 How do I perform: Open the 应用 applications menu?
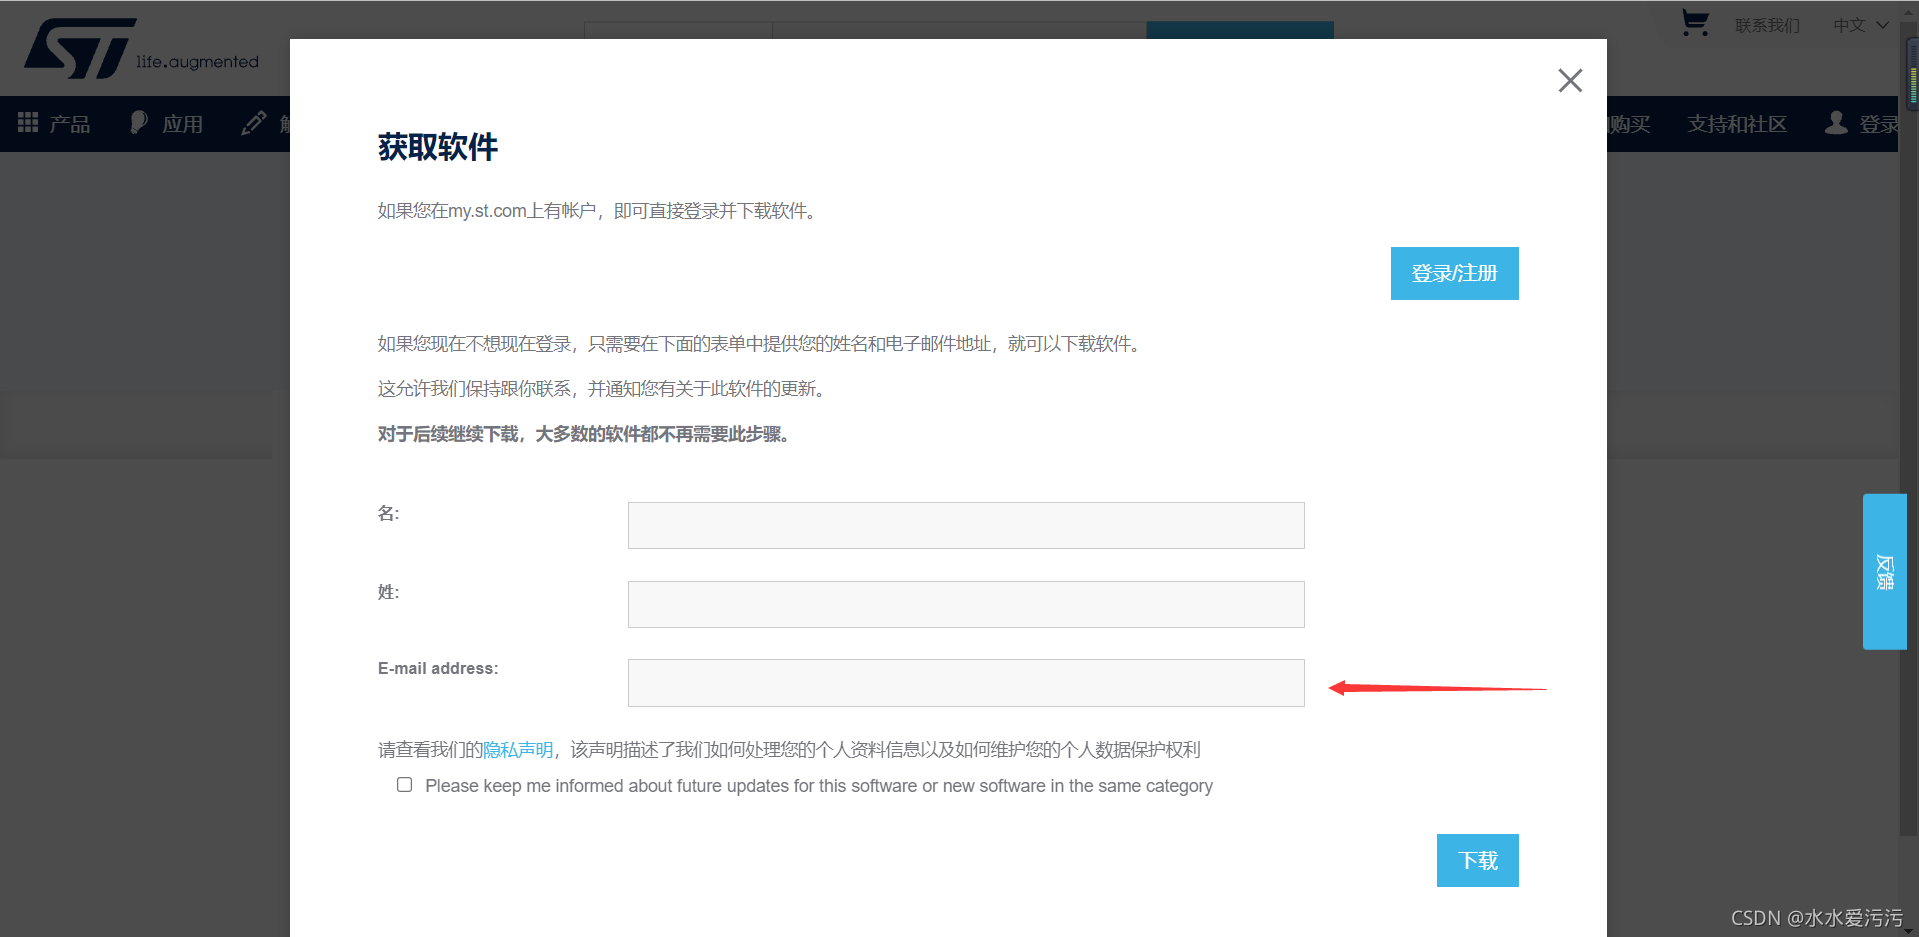(166, 124)
